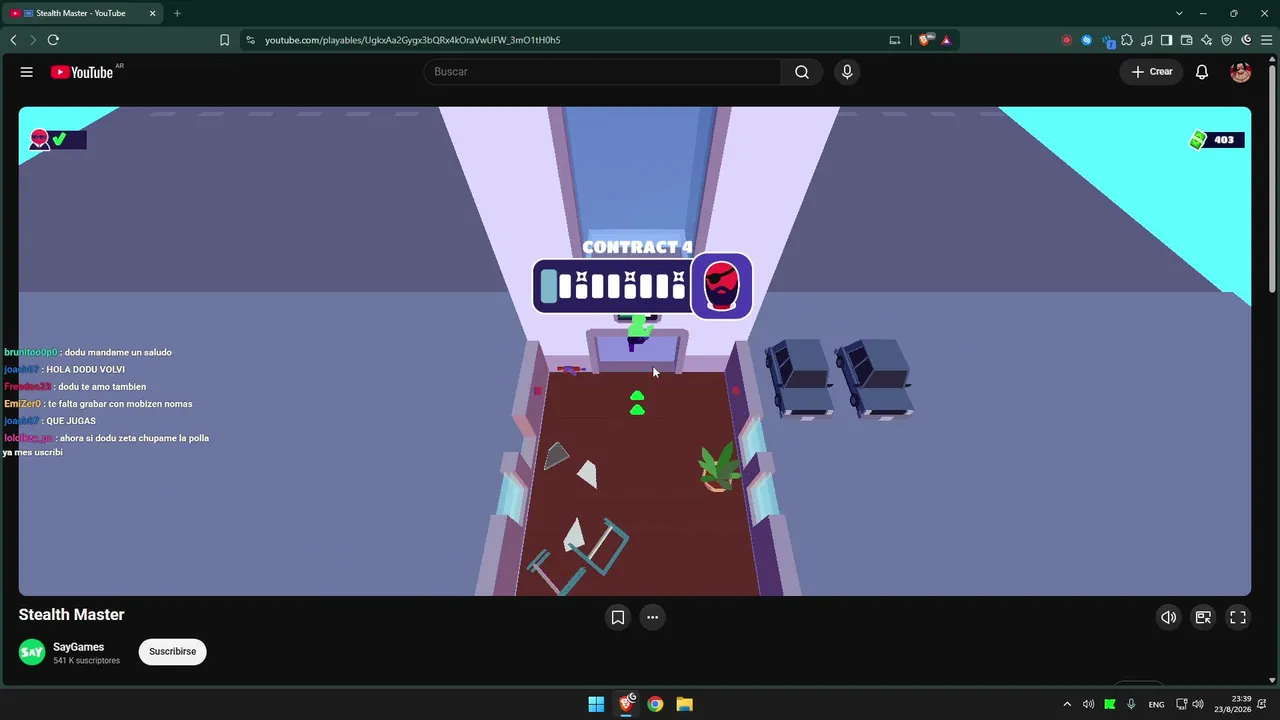Open the Windows Start menu
The height and width of the screenshot is (720, 1280).
pyautogui.click(x=596, y=704)
